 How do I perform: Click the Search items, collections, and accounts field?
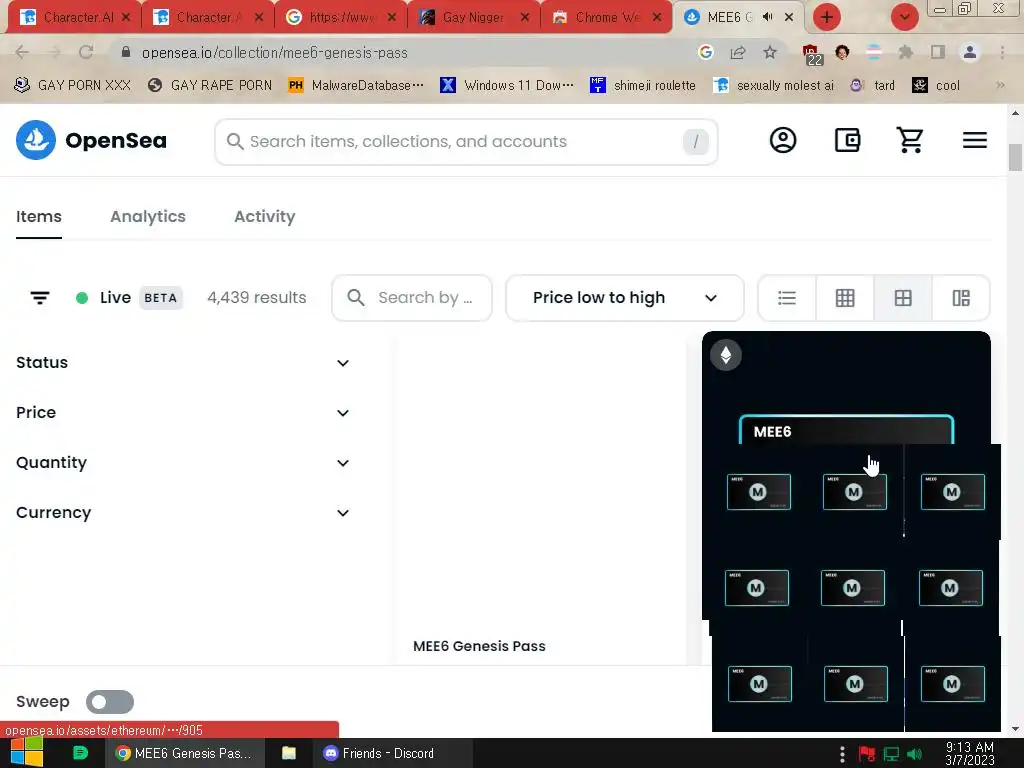(x=466, y=141)
